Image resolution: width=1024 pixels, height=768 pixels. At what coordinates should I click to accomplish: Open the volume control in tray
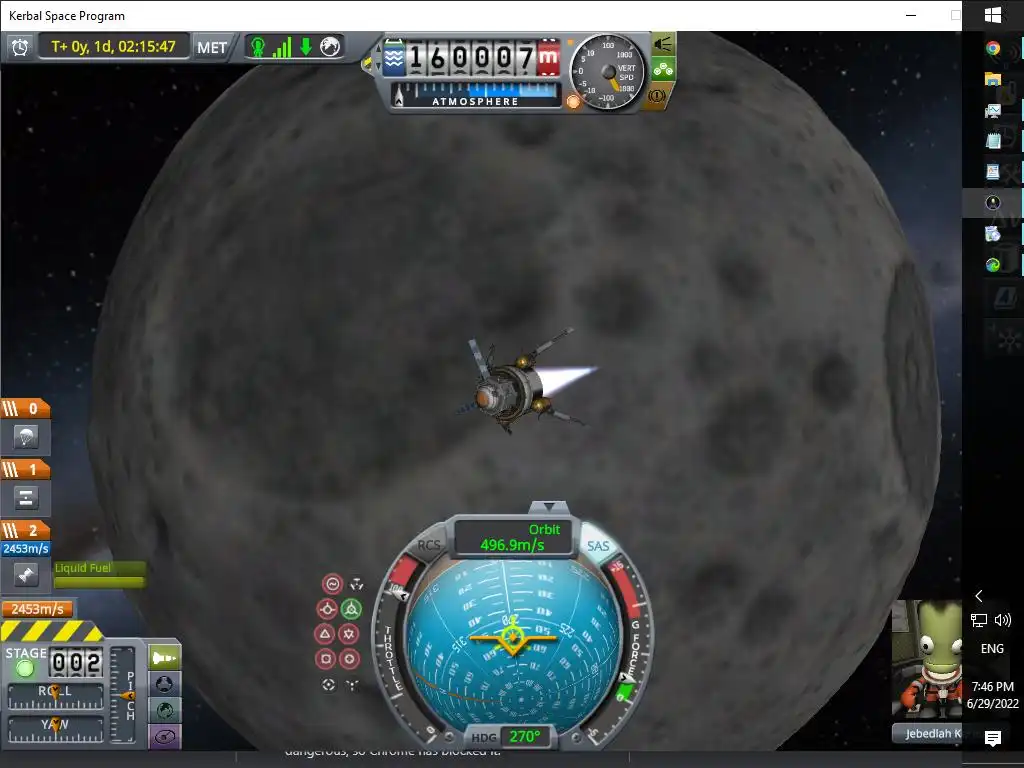1003,620
